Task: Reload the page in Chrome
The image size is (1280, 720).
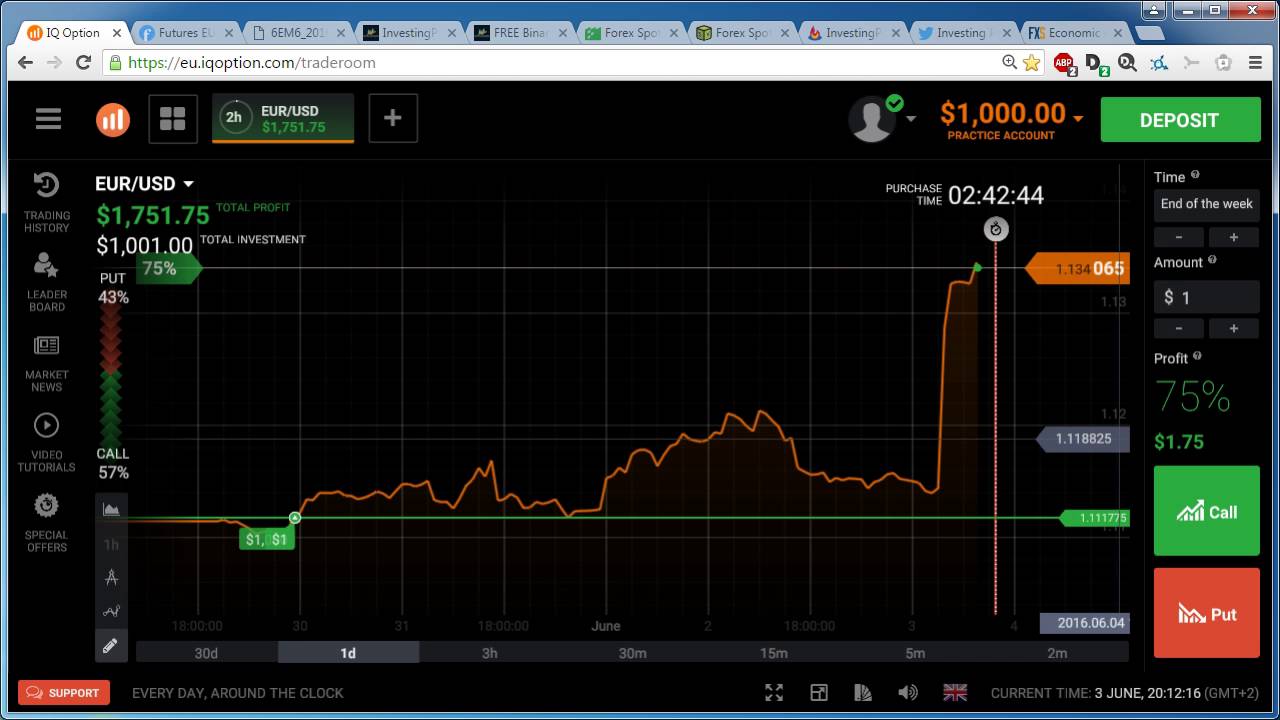Action: pyautogui.click(x=84, y=62)
